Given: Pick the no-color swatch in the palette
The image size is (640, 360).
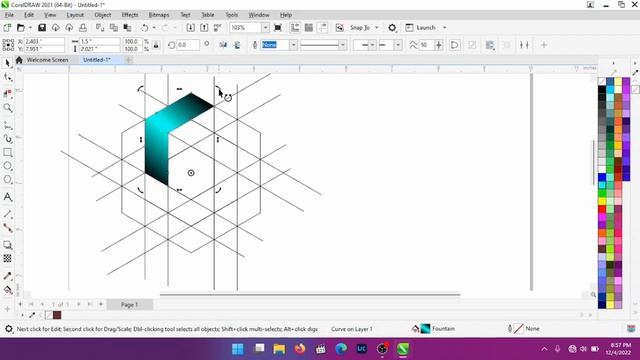Looking at the screenshot, I should click(602, 81).
